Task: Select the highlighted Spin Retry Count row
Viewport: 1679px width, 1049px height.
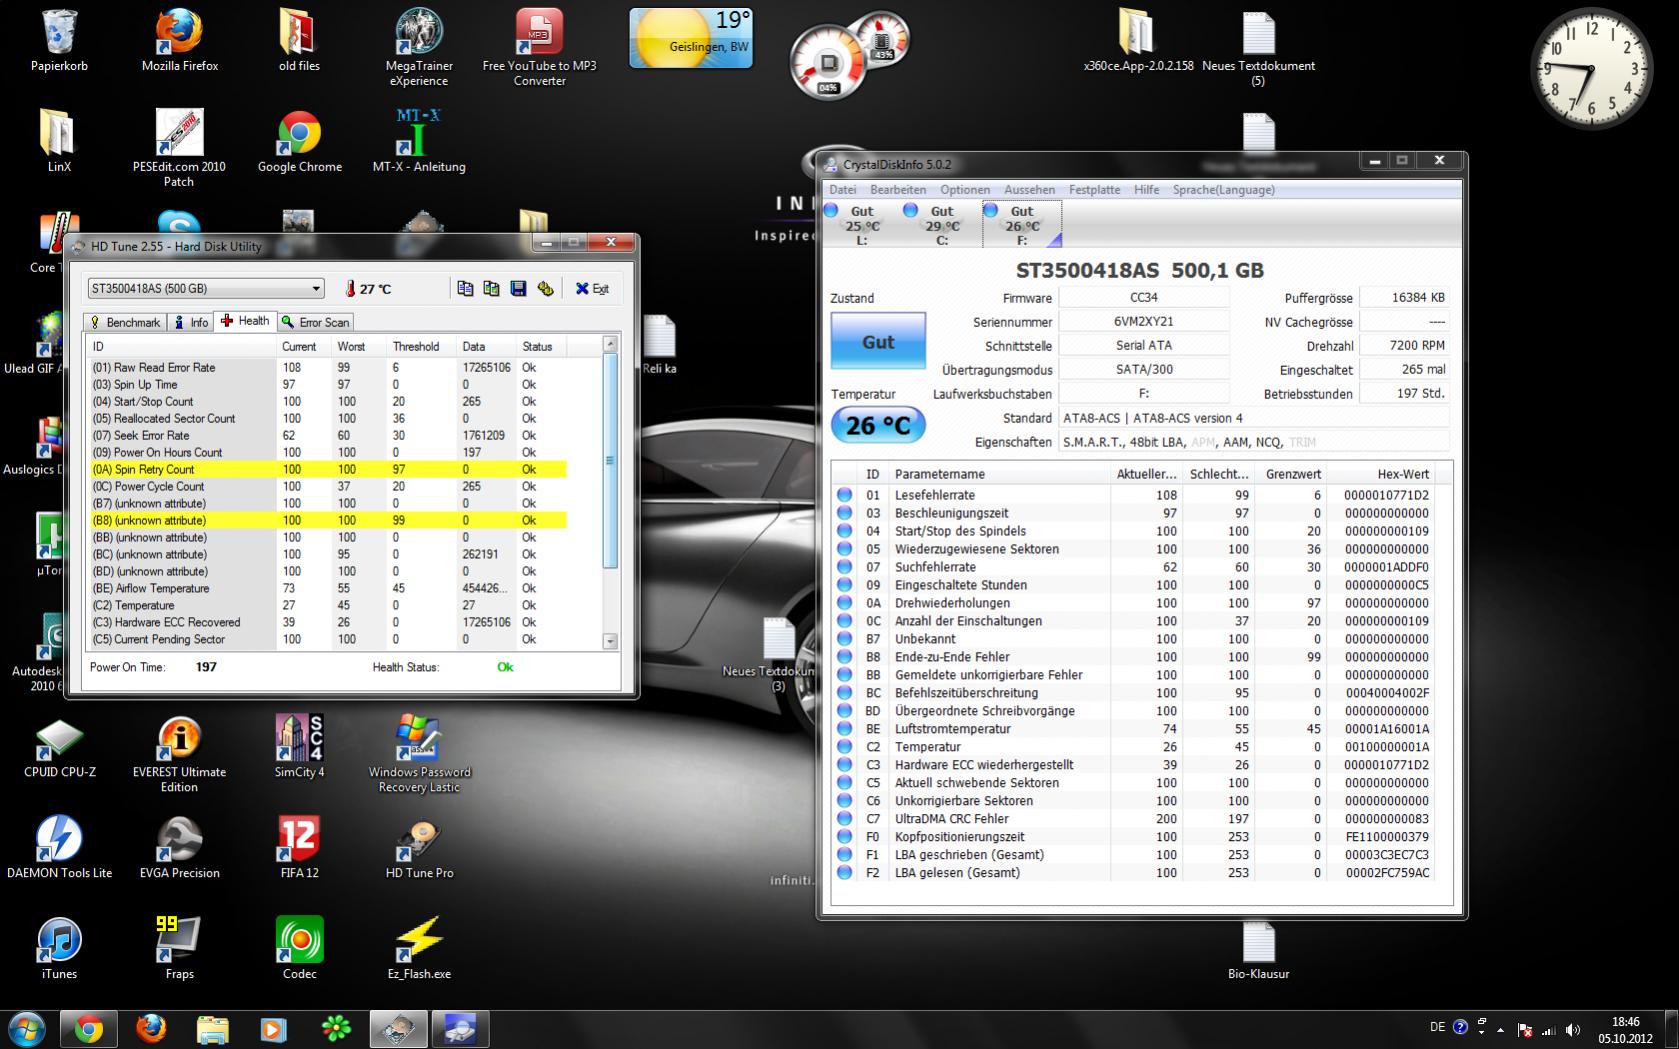Action: click(x=327, y=469)
